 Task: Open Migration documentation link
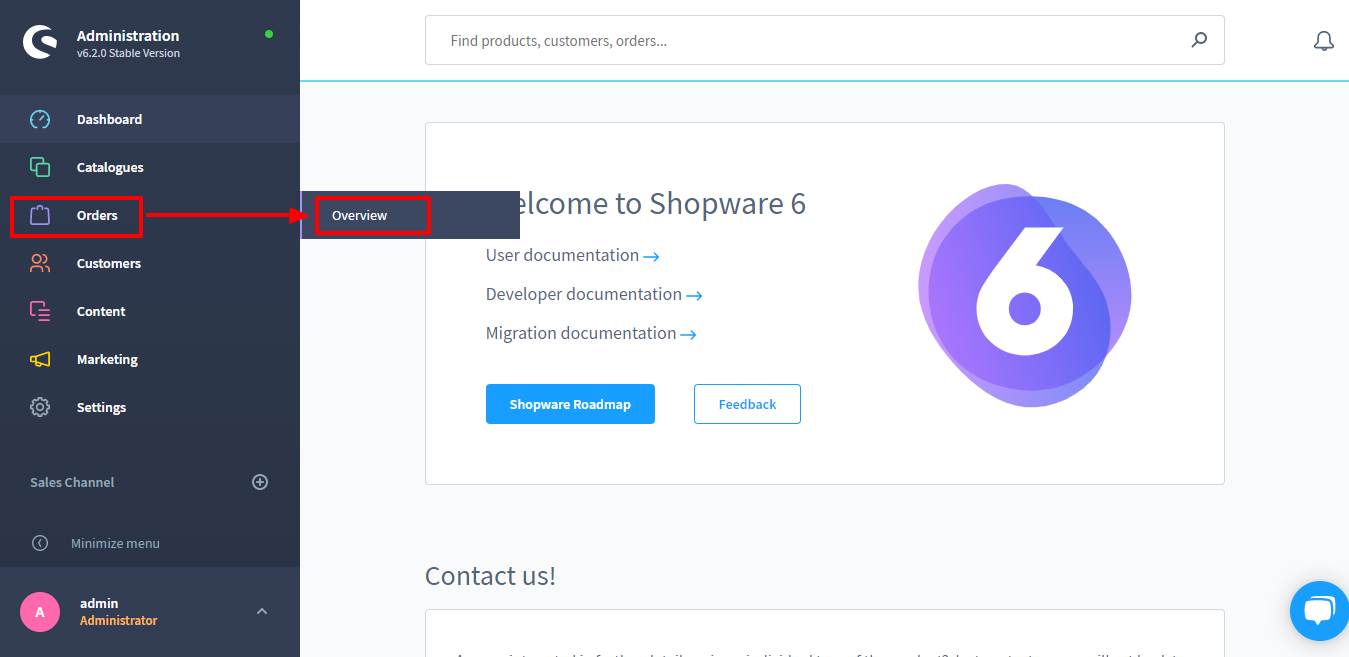click(x=591, y=333)
